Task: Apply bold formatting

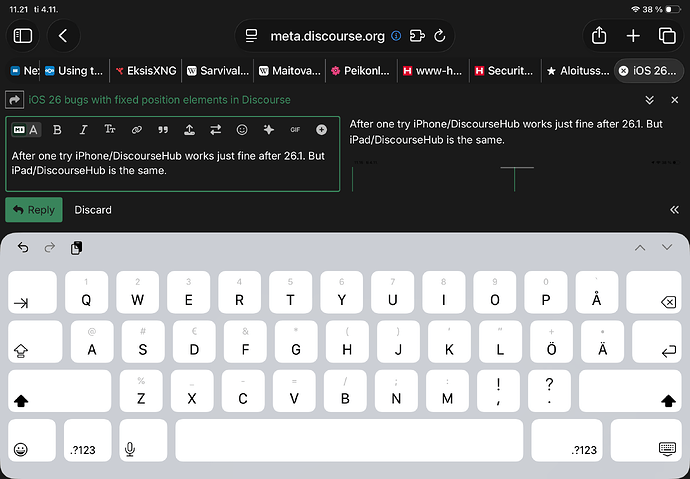Action: click(57, 130)
